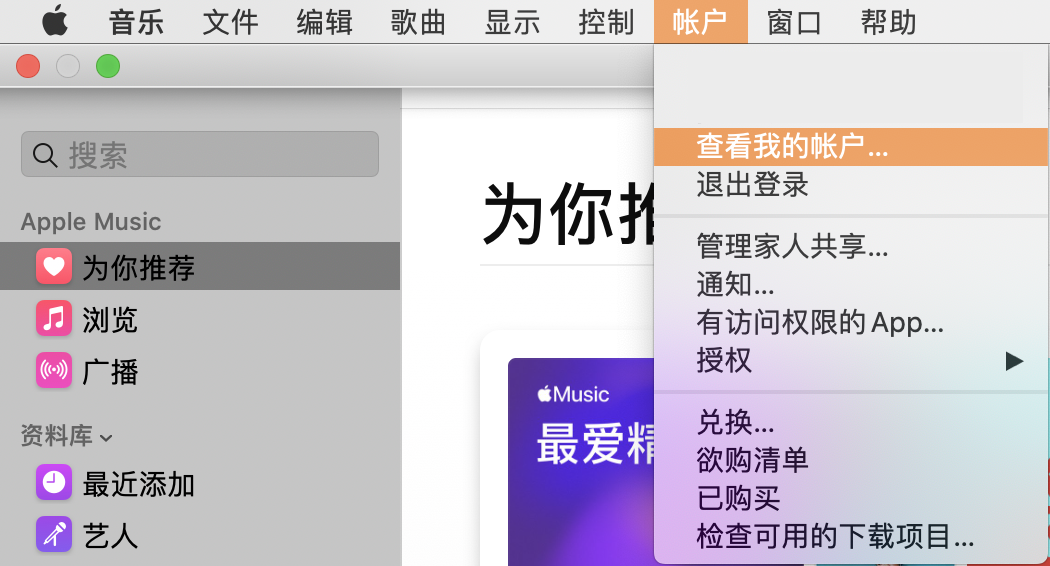
Task: Choose 查看我的帐户… from the menu
Action: click(851, 147)
